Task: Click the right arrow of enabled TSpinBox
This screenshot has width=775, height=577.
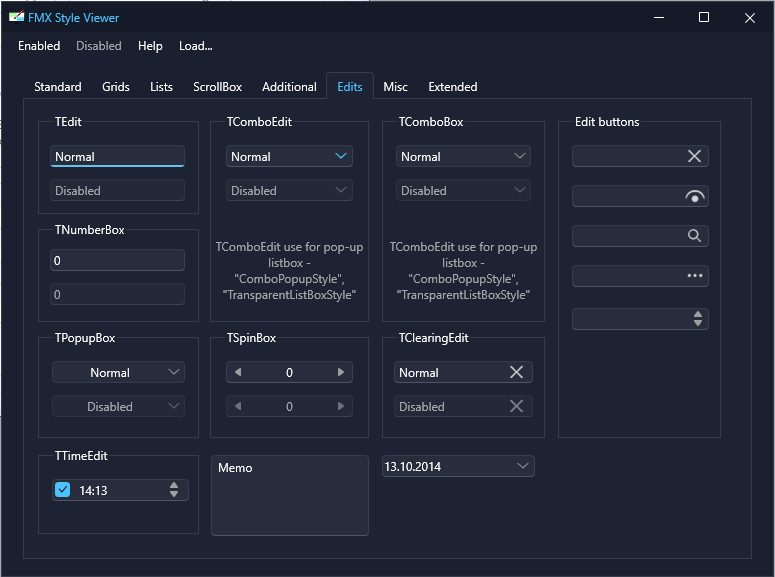Action: coord(341,372)
